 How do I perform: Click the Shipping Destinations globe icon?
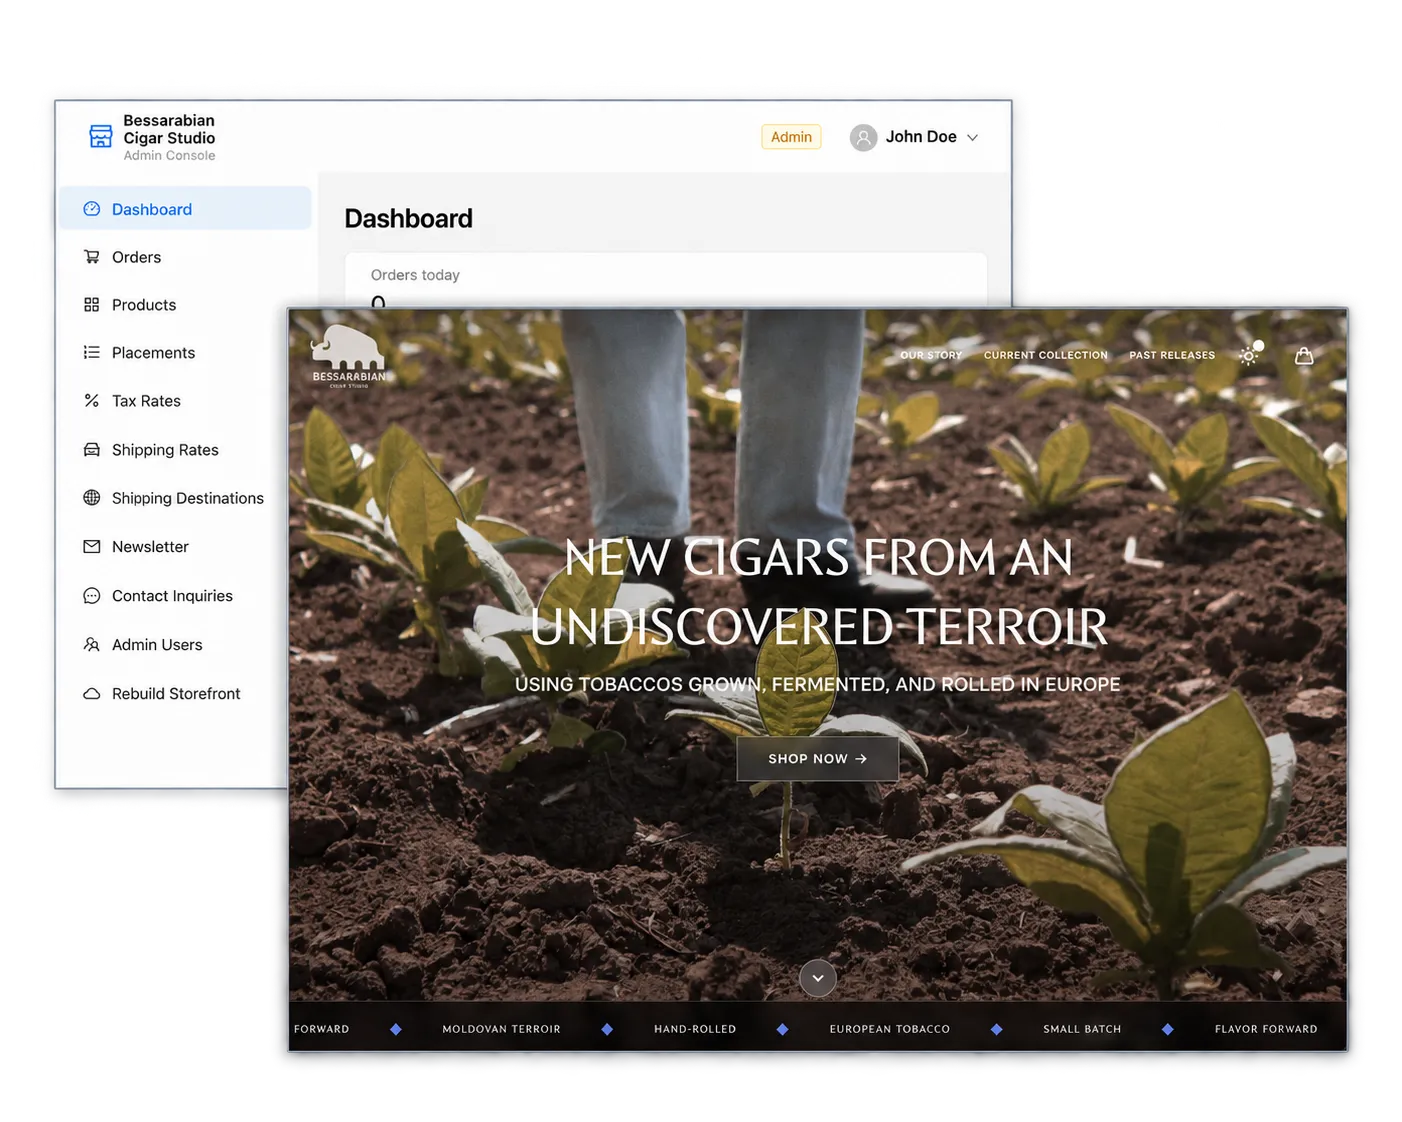coord(92,498)
